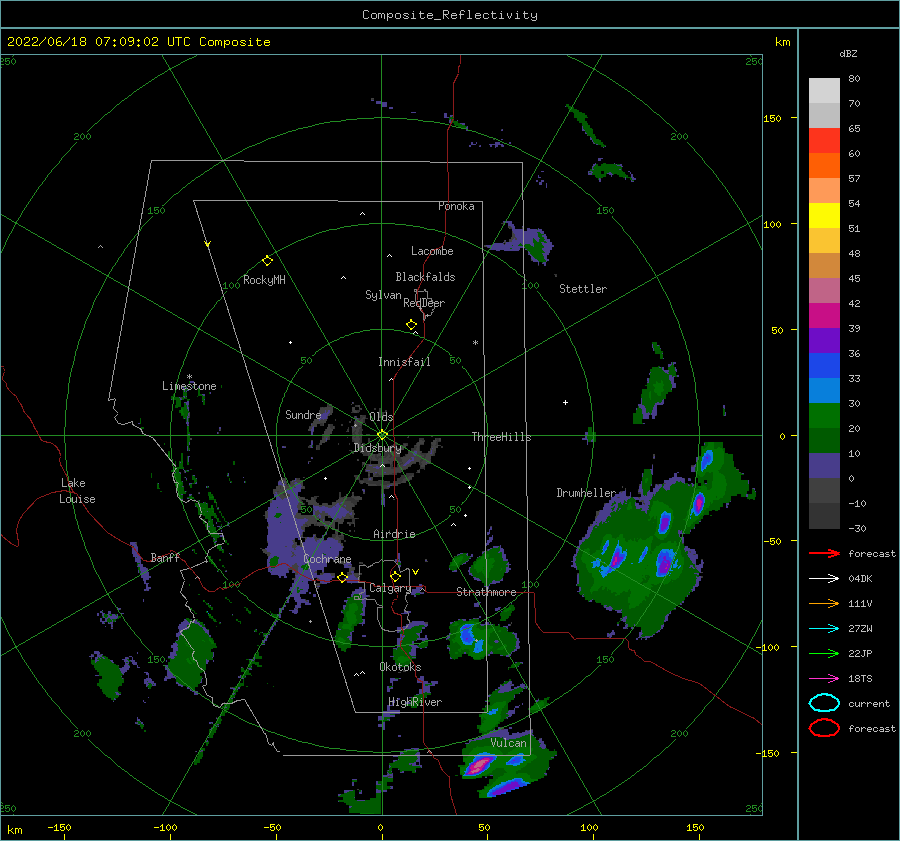Click the Limestone label
900x841 pixels.
tap(189, 386)
